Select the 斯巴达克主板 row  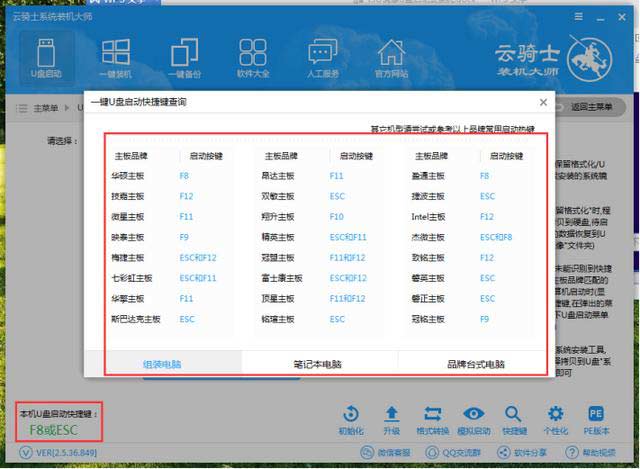[x=170, y=319]
